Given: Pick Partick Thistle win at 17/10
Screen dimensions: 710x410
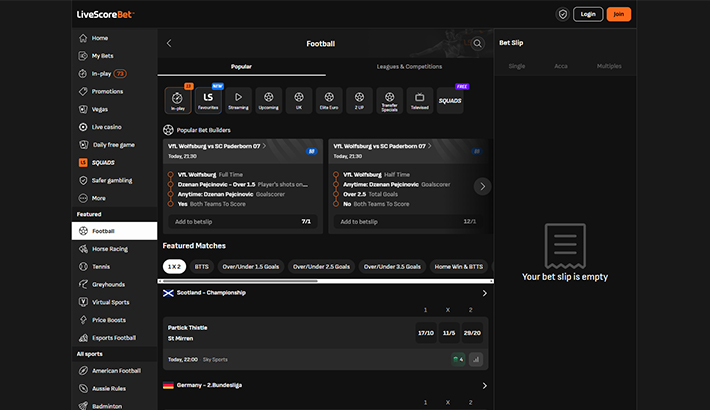Looking at the screenshot, I should click(x=426, y=333).
